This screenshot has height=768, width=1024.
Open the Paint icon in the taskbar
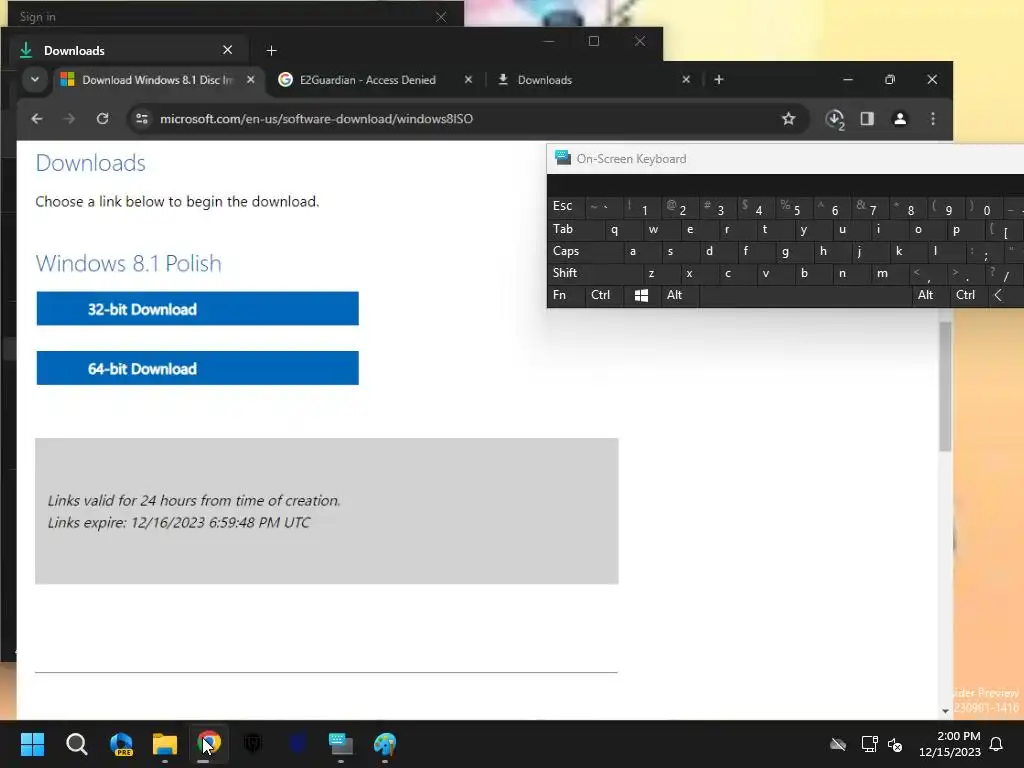[385, 744]
